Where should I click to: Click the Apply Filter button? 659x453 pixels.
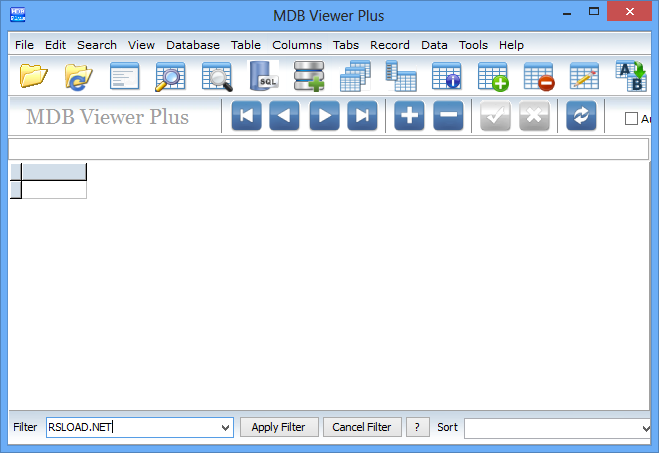(279, 427)
